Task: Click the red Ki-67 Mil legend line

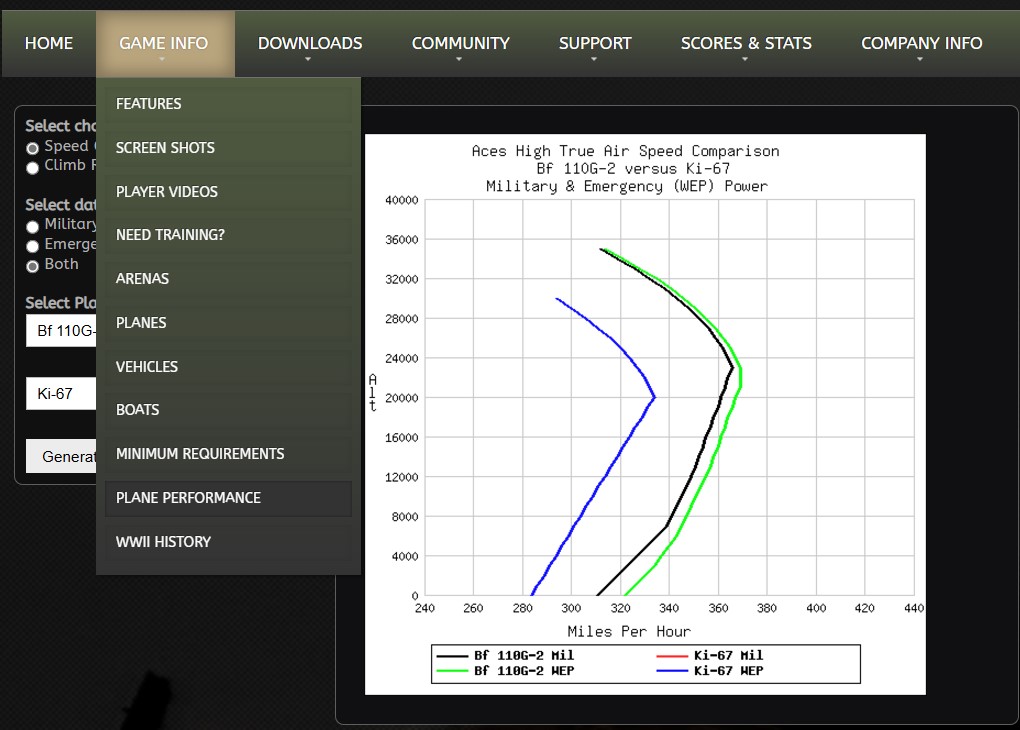Action: (x=672, y=656)
